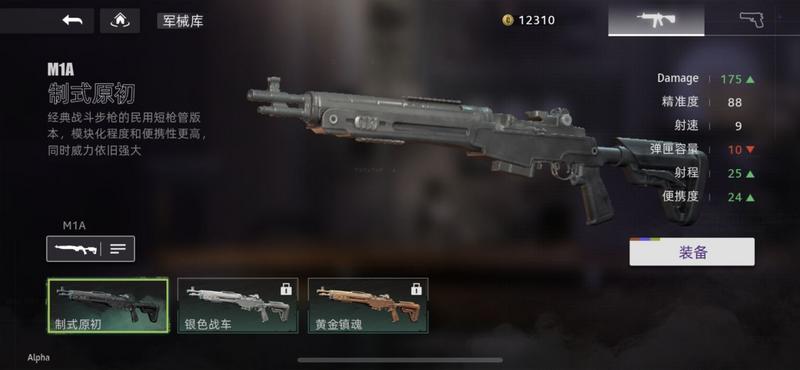The height and width of the screenshot is (370, 800).
Task: Click the lock icon on 黄金镇魂
Action: (416, 289)
